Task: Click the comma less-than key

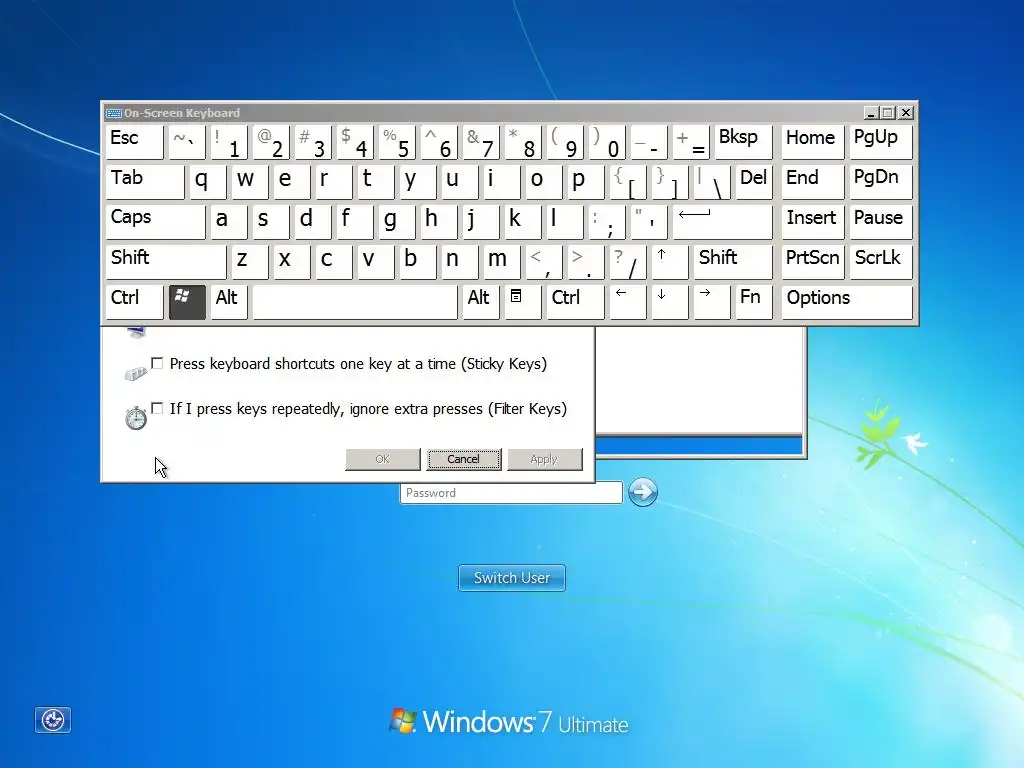Action: [543, 263]
